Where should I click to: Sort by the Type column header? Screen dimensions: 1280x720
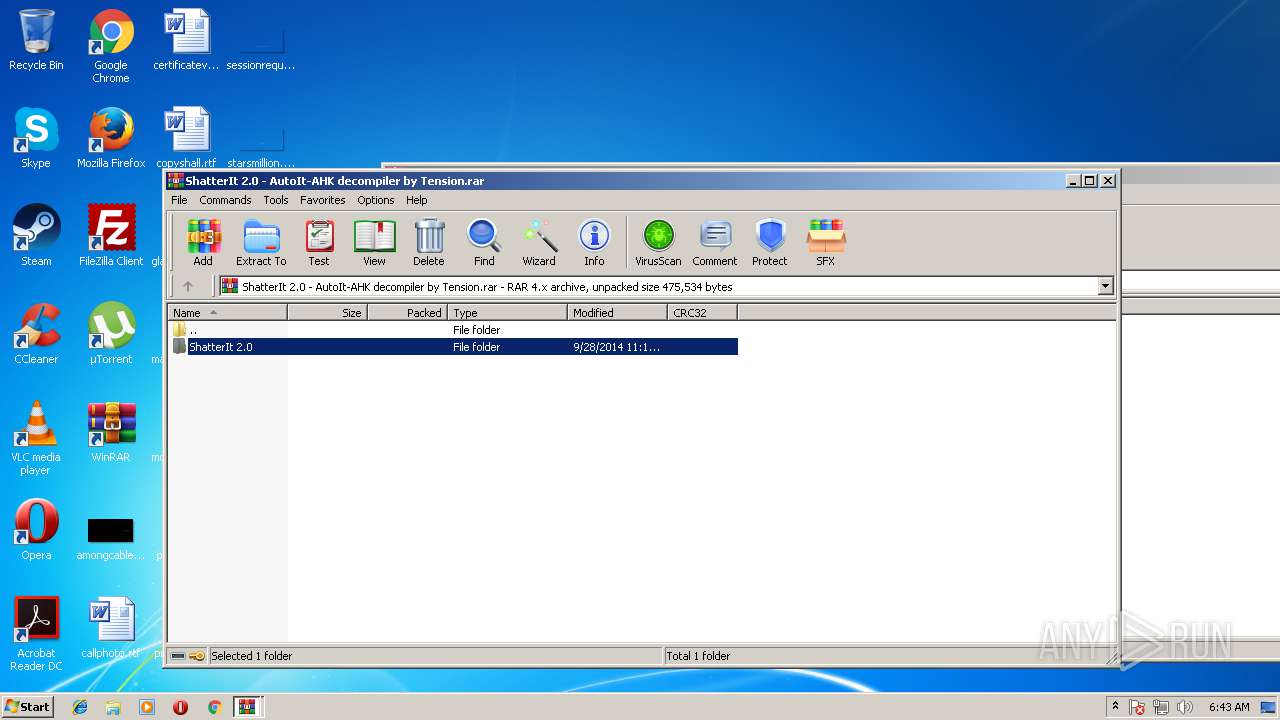coord(508,312)
